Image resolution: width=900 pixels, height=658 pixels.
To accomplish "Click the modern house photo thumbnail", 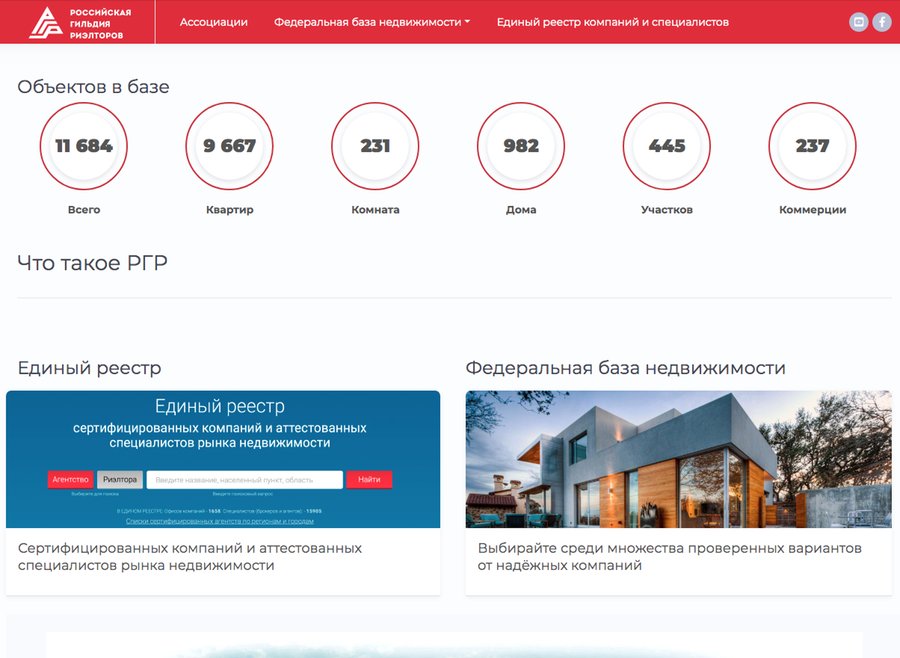I will 678,459.
